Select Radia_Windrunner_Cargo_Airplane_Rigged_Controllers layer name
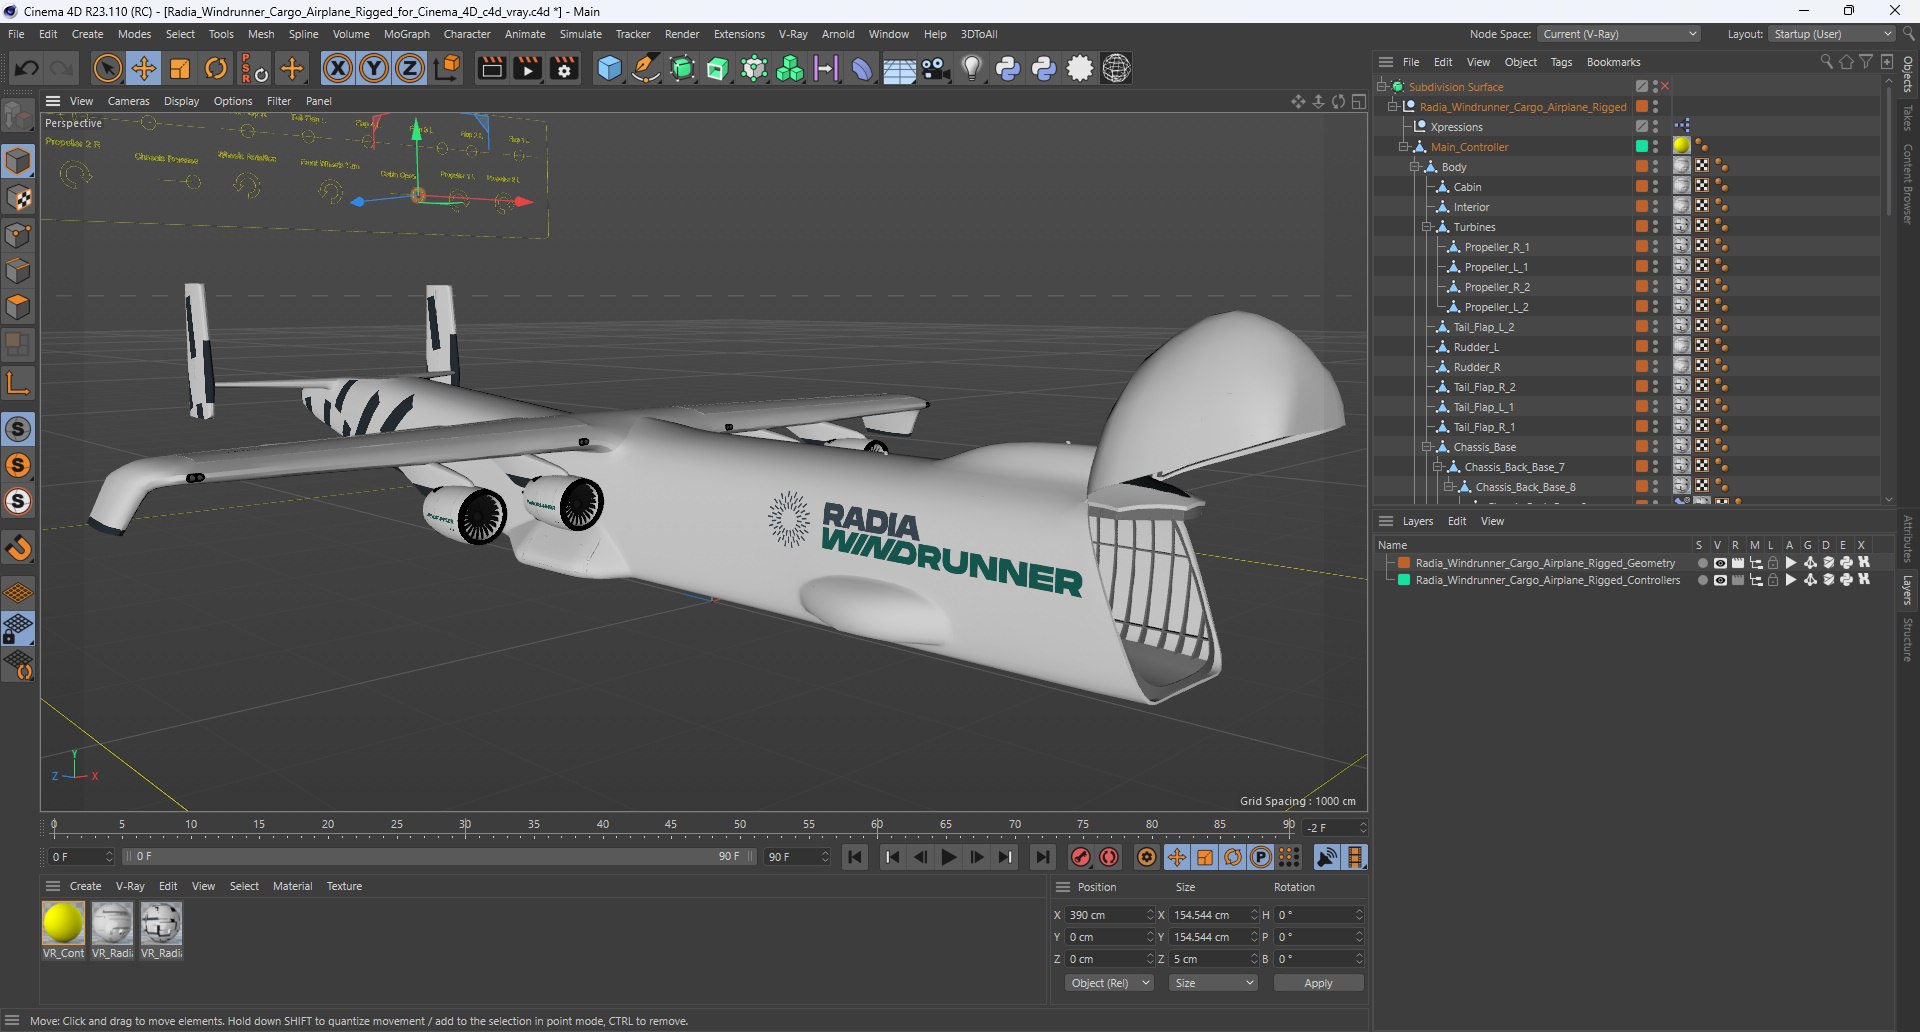Viewport: 1920px width, 1032px height. point(1548,580)
